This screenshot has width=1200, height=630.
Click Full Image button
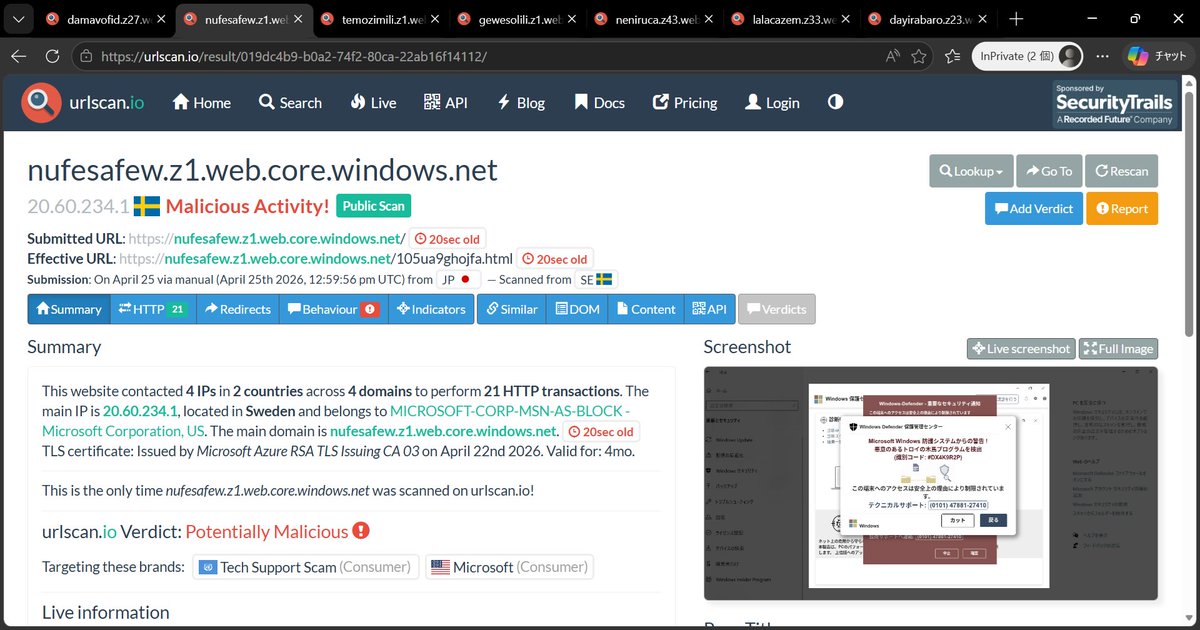1118,348
